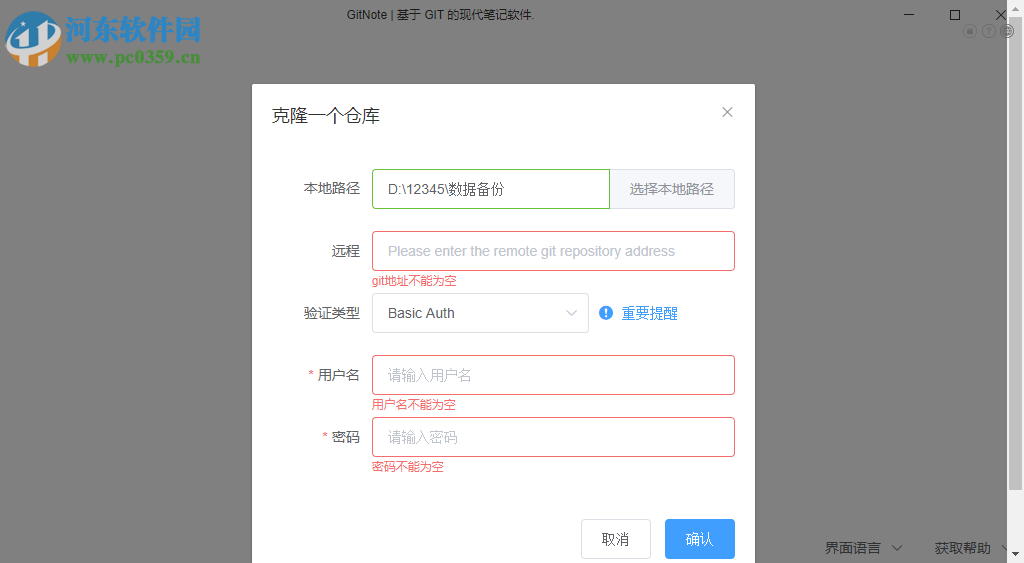
Task: Click the question mark help icon
Action: point(989,31)
